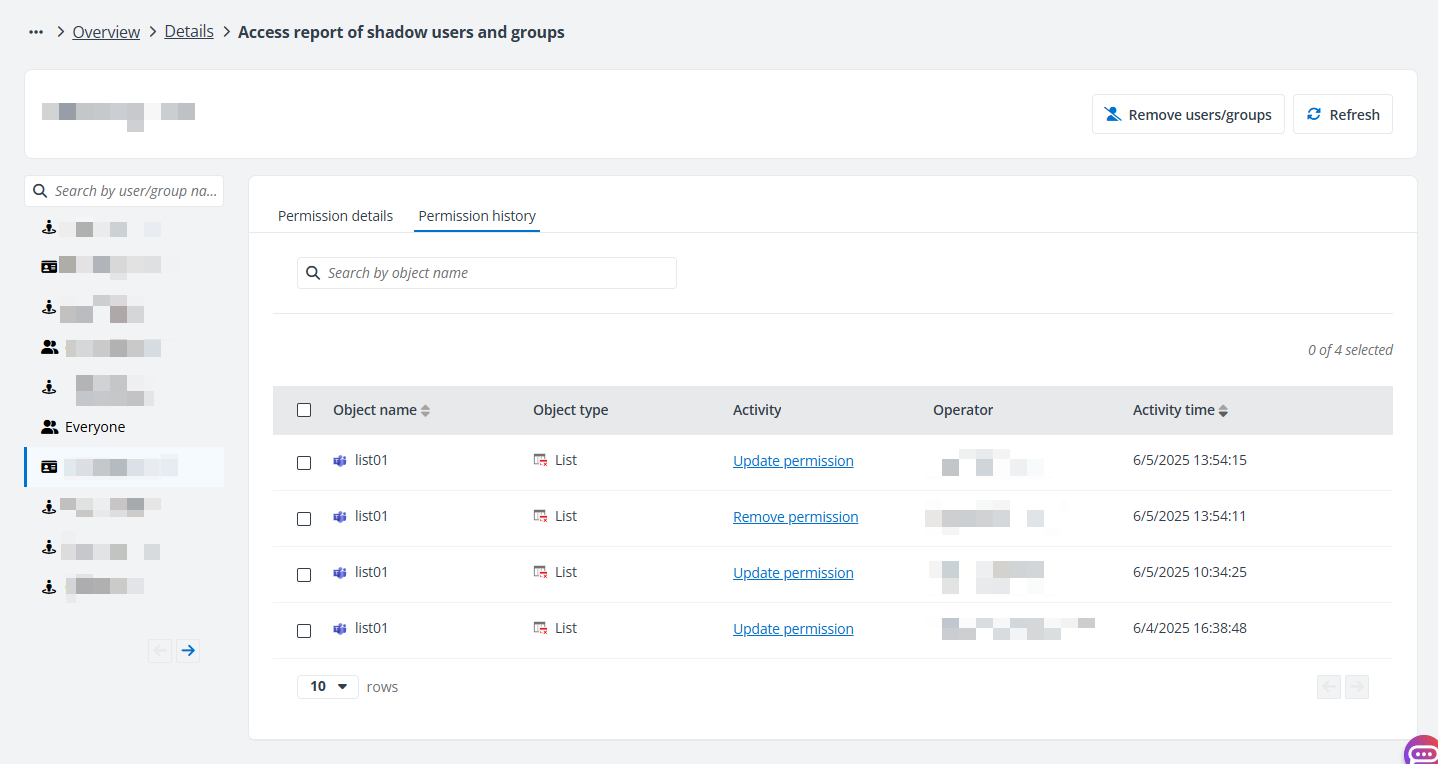The image size is (1438, 764).
Task: Click the List type icon in first row
Action: (x=540, y=459)
